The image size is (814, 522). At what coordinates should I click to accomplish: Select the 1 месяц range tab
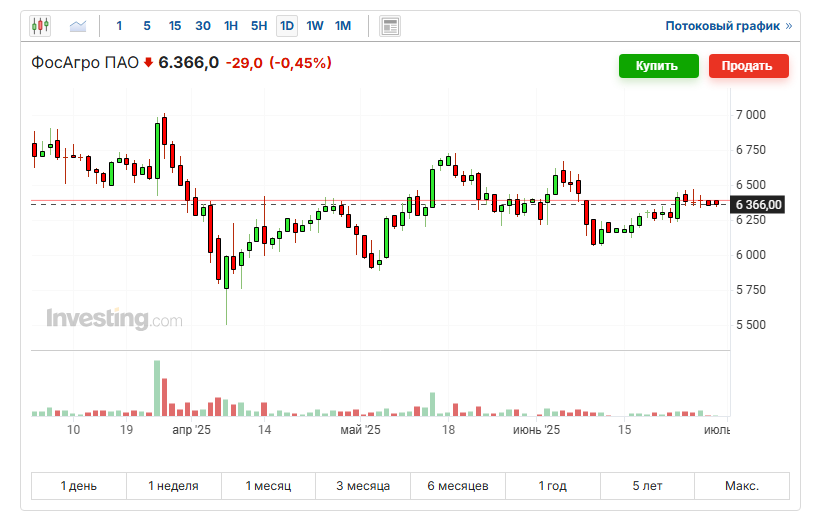pos(268,486)
